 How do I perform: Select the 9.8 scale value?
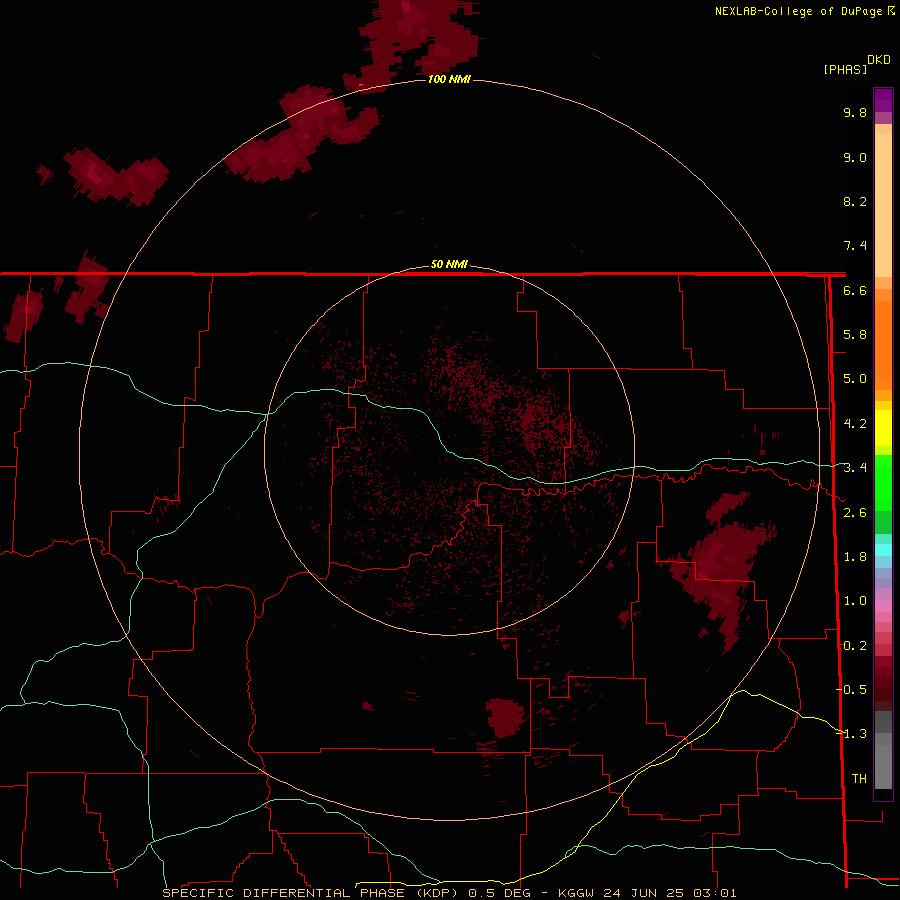tap(855, 112)
